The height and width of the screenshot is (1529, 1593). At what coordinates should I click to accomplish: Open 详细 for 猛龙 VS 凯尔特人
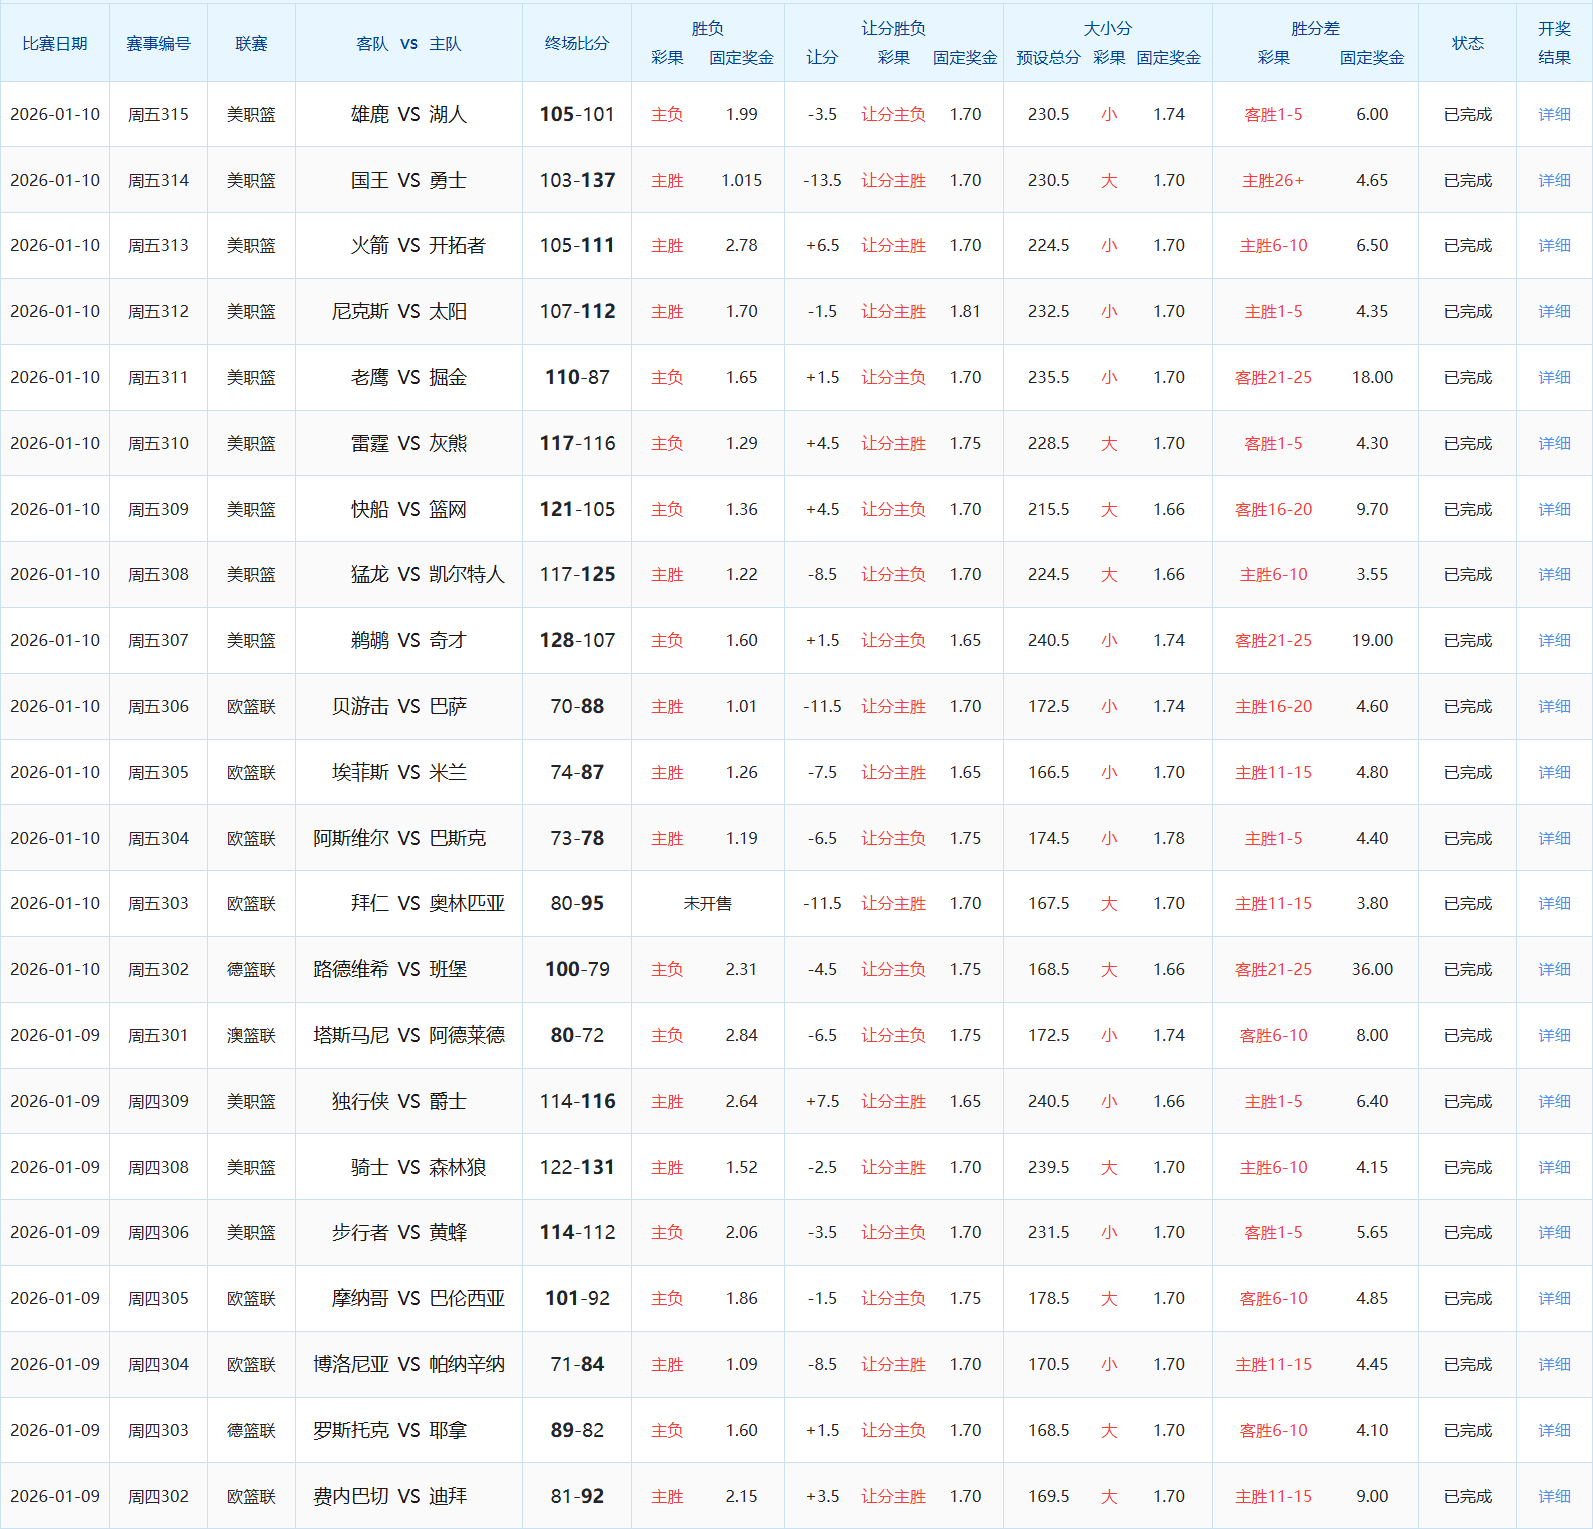1554,574
